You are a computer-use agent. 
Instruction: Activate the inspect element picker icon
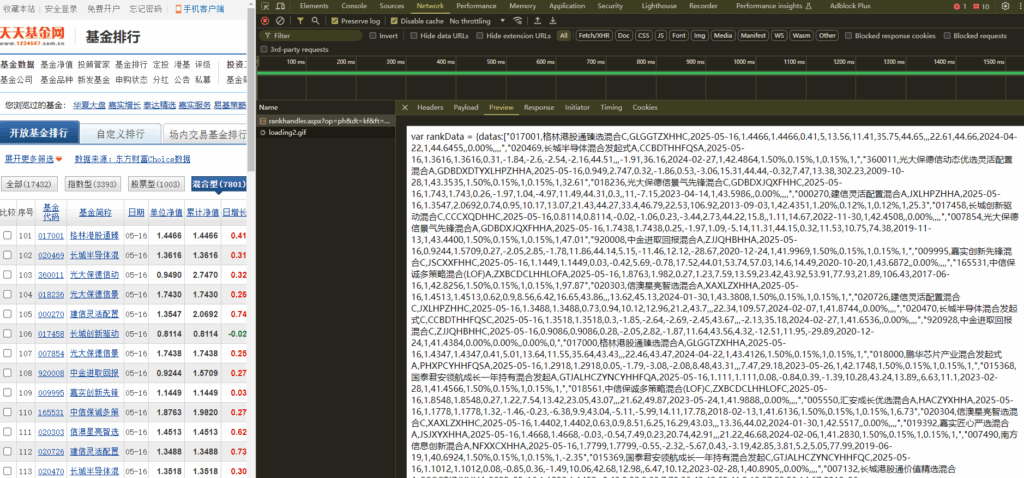(x=264, y=6)
